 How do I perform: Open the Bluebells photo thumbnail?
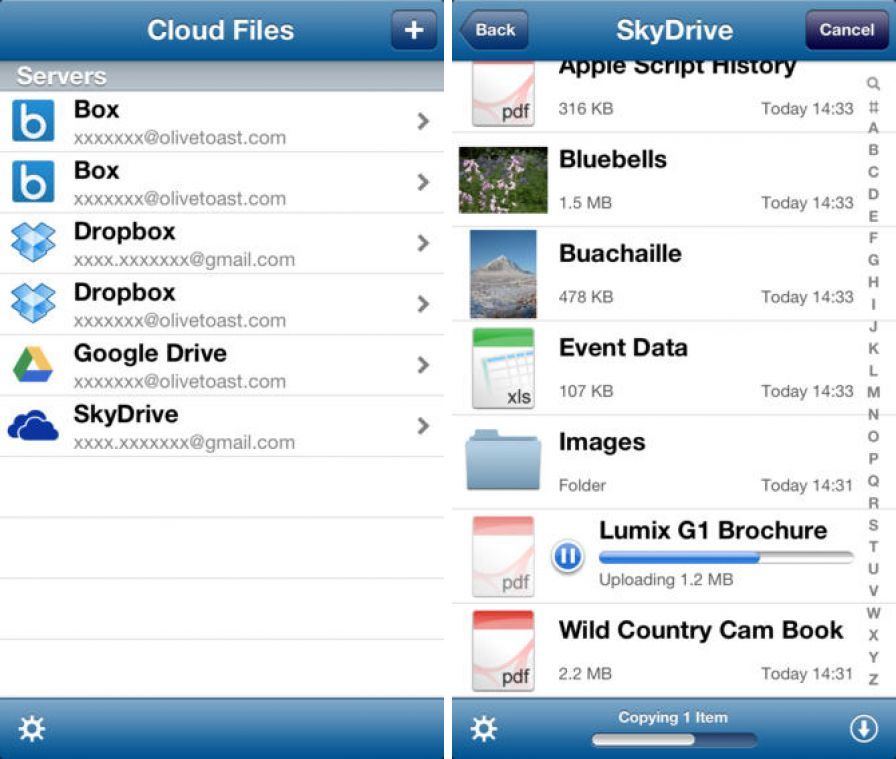503,180
